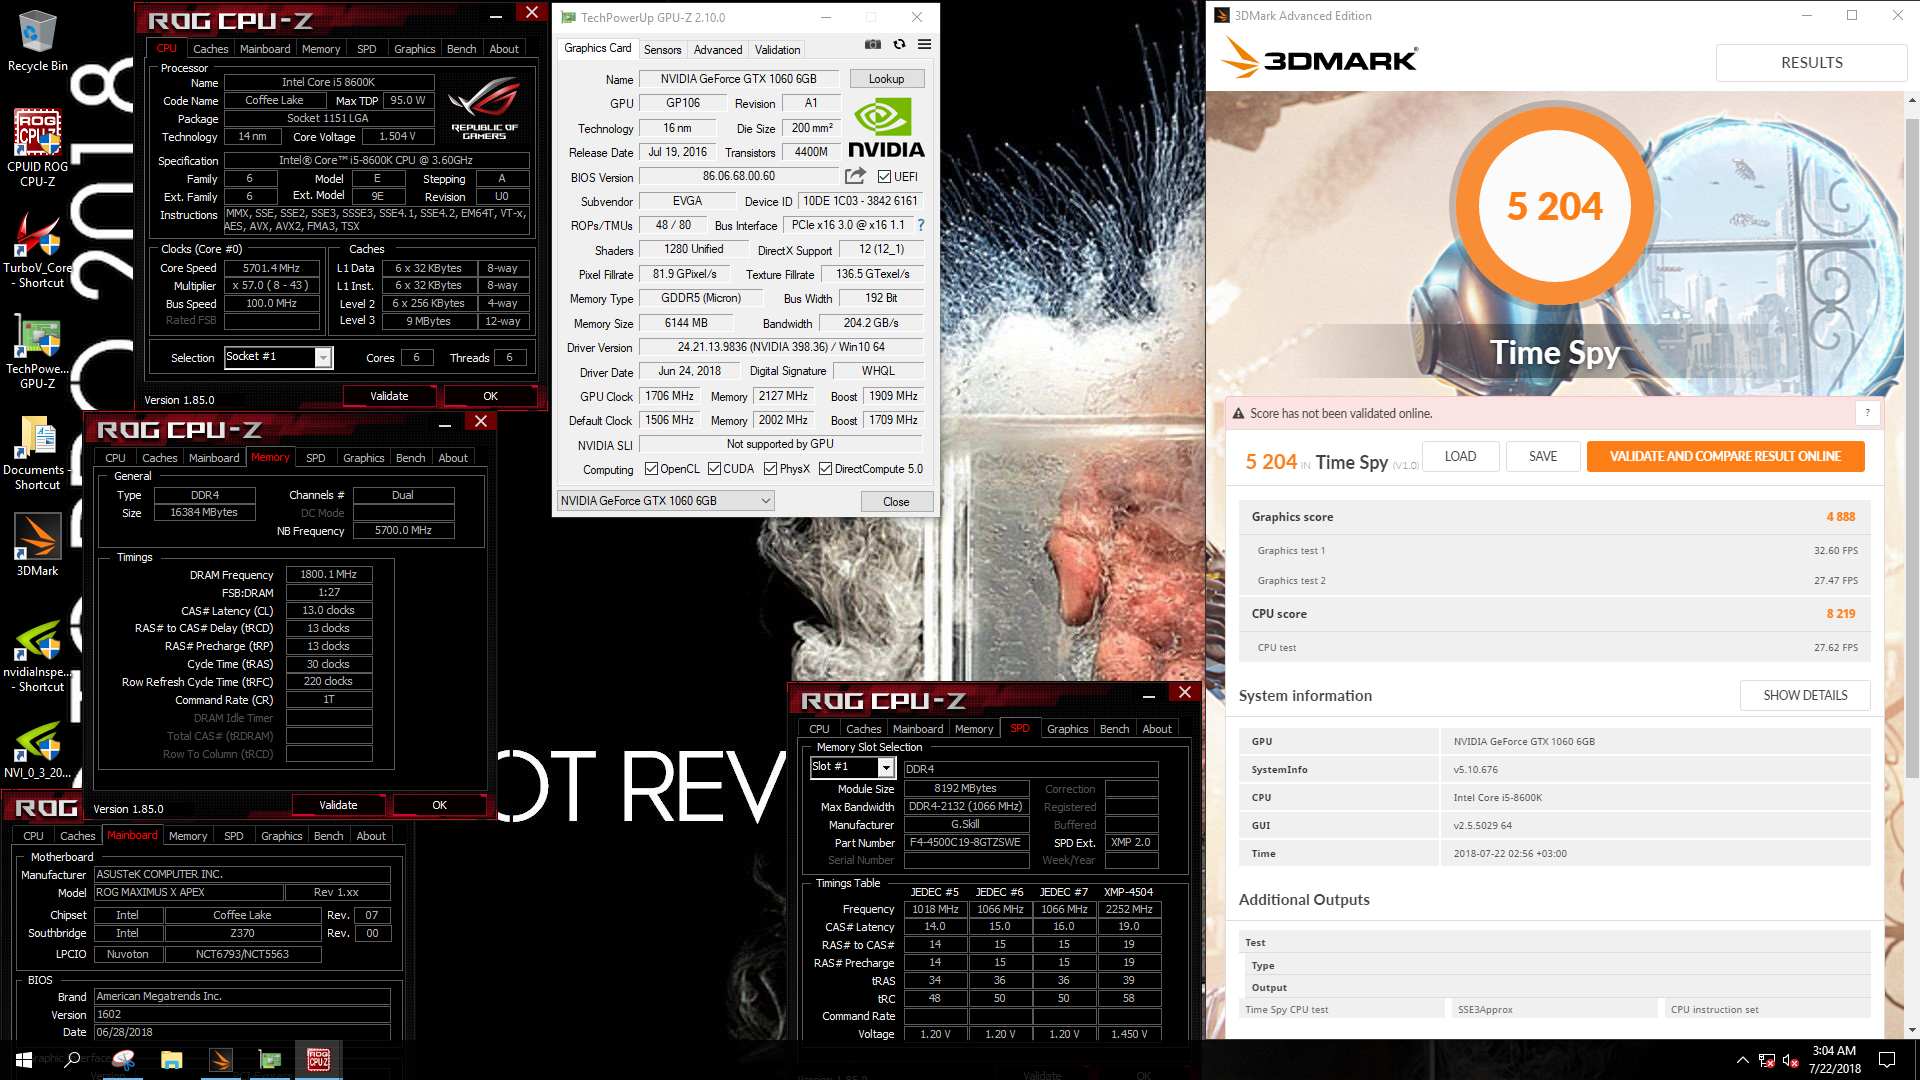The image size is (1920, 1080).
Task: Open File Explorer from taskbar
Action: coord(172,1060)
